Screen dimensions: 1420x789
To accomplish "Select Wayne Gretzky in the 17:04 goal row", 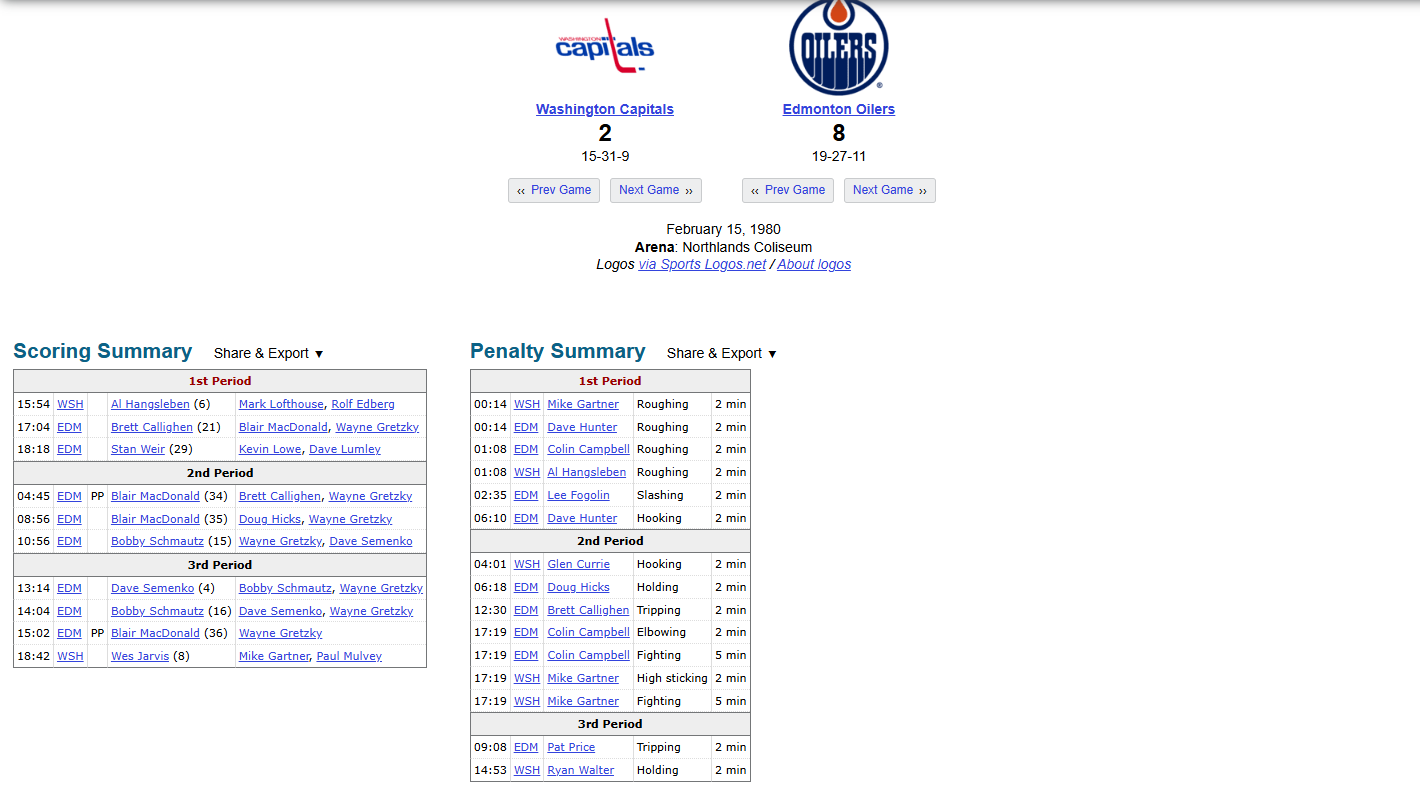I will pos(377,427).
